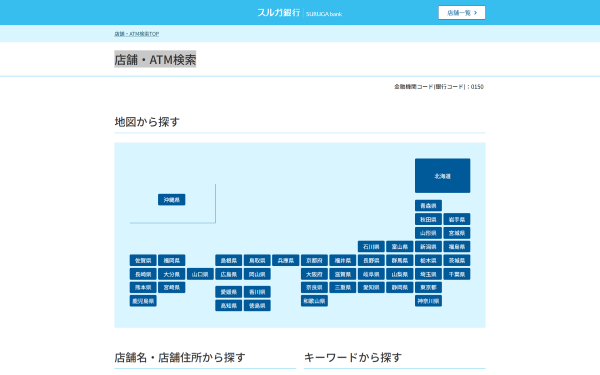
Task: Select 福井県 prefecture tile
Action: [343, 261]
